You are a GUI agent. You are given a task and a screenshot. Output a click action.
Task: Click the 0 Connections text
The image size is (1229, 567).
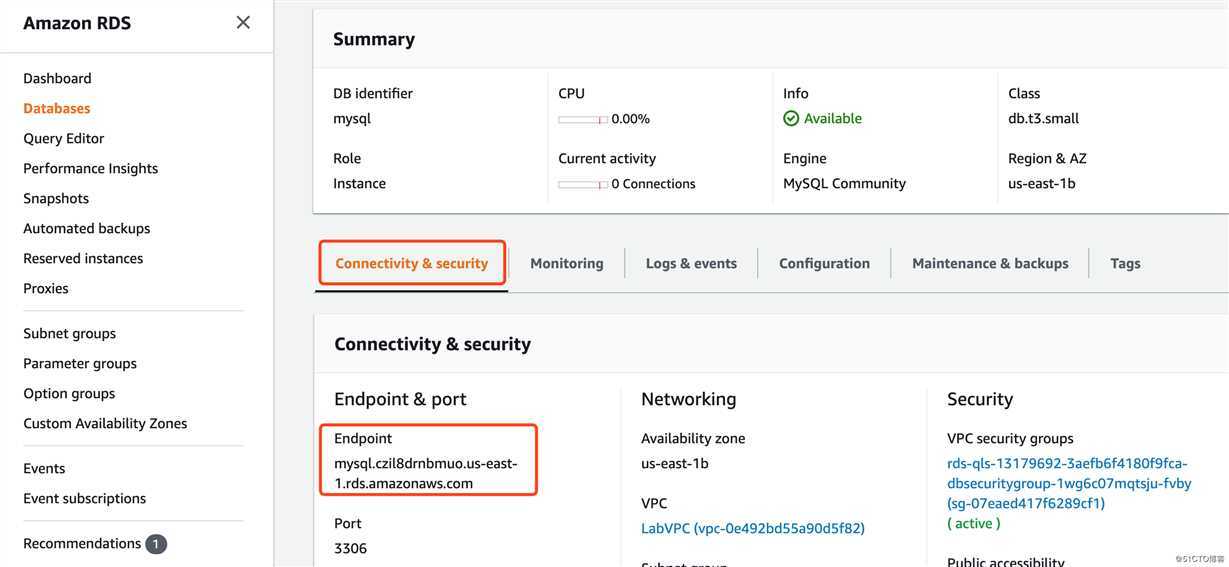tap(653, 184)
